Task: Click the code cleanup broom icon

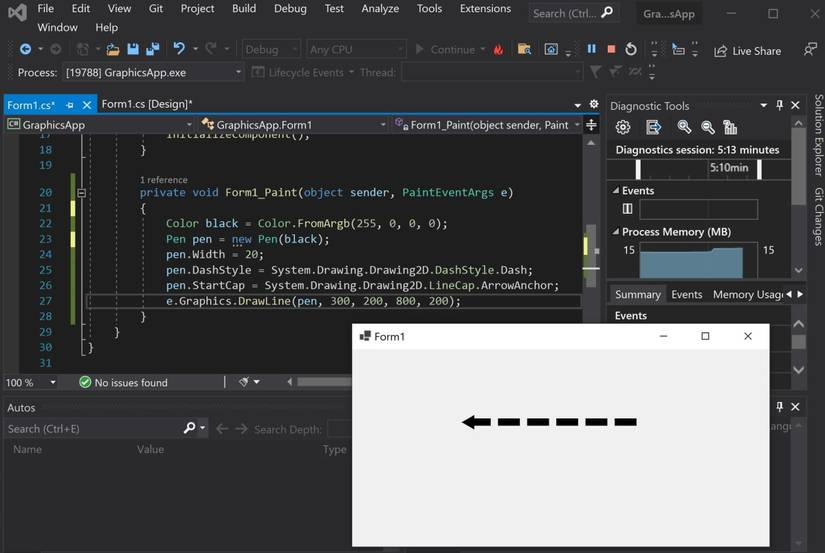Action: tap(243, 382)
